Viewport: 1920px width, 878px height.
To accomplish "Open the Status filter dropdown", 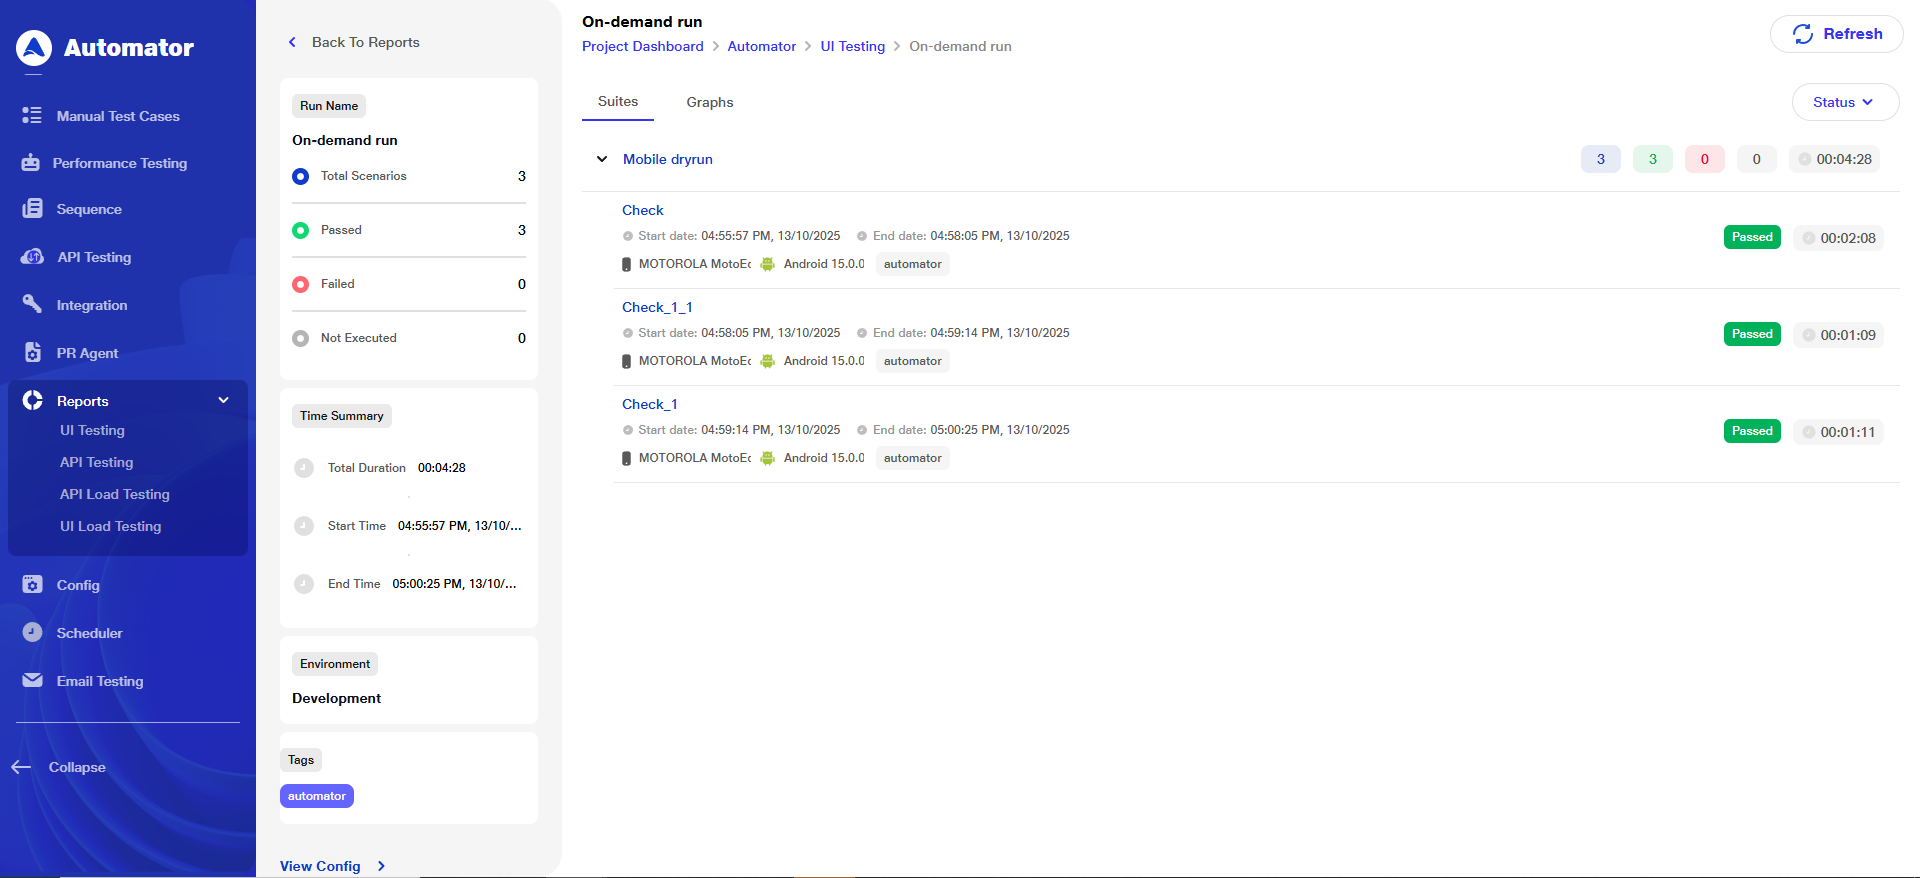I will click(1844, 102).
